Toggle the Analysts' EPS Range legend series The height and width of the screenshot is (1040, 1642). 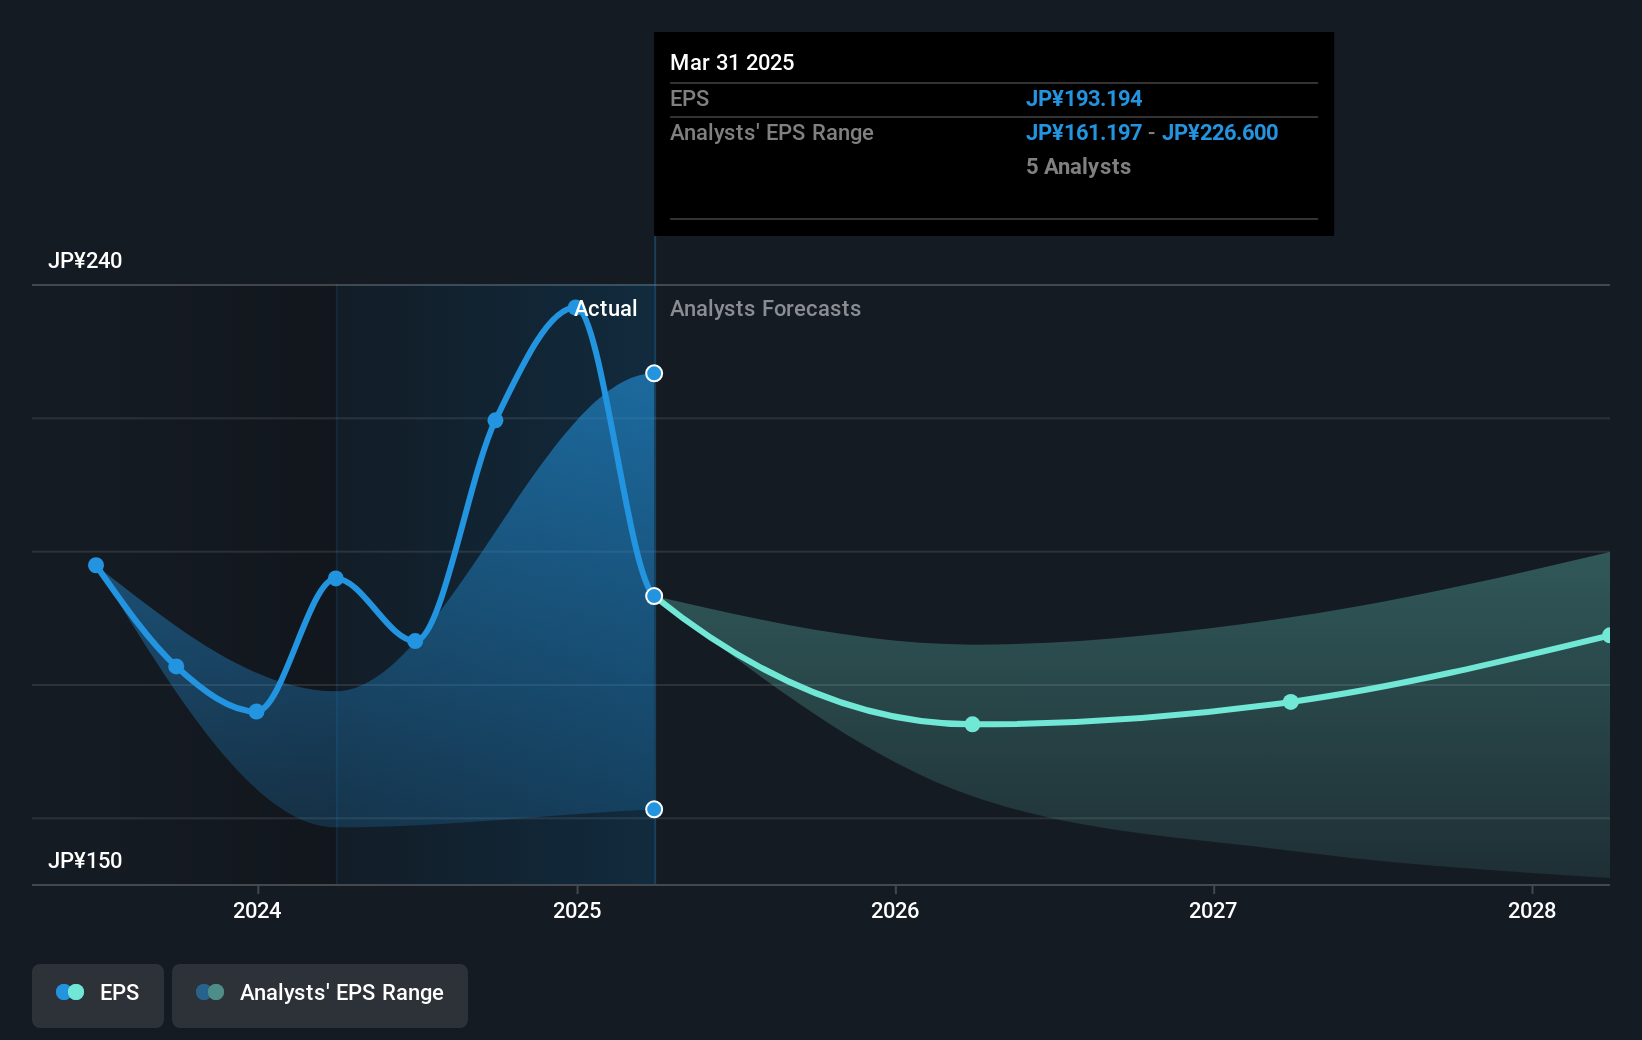(320, 995)
